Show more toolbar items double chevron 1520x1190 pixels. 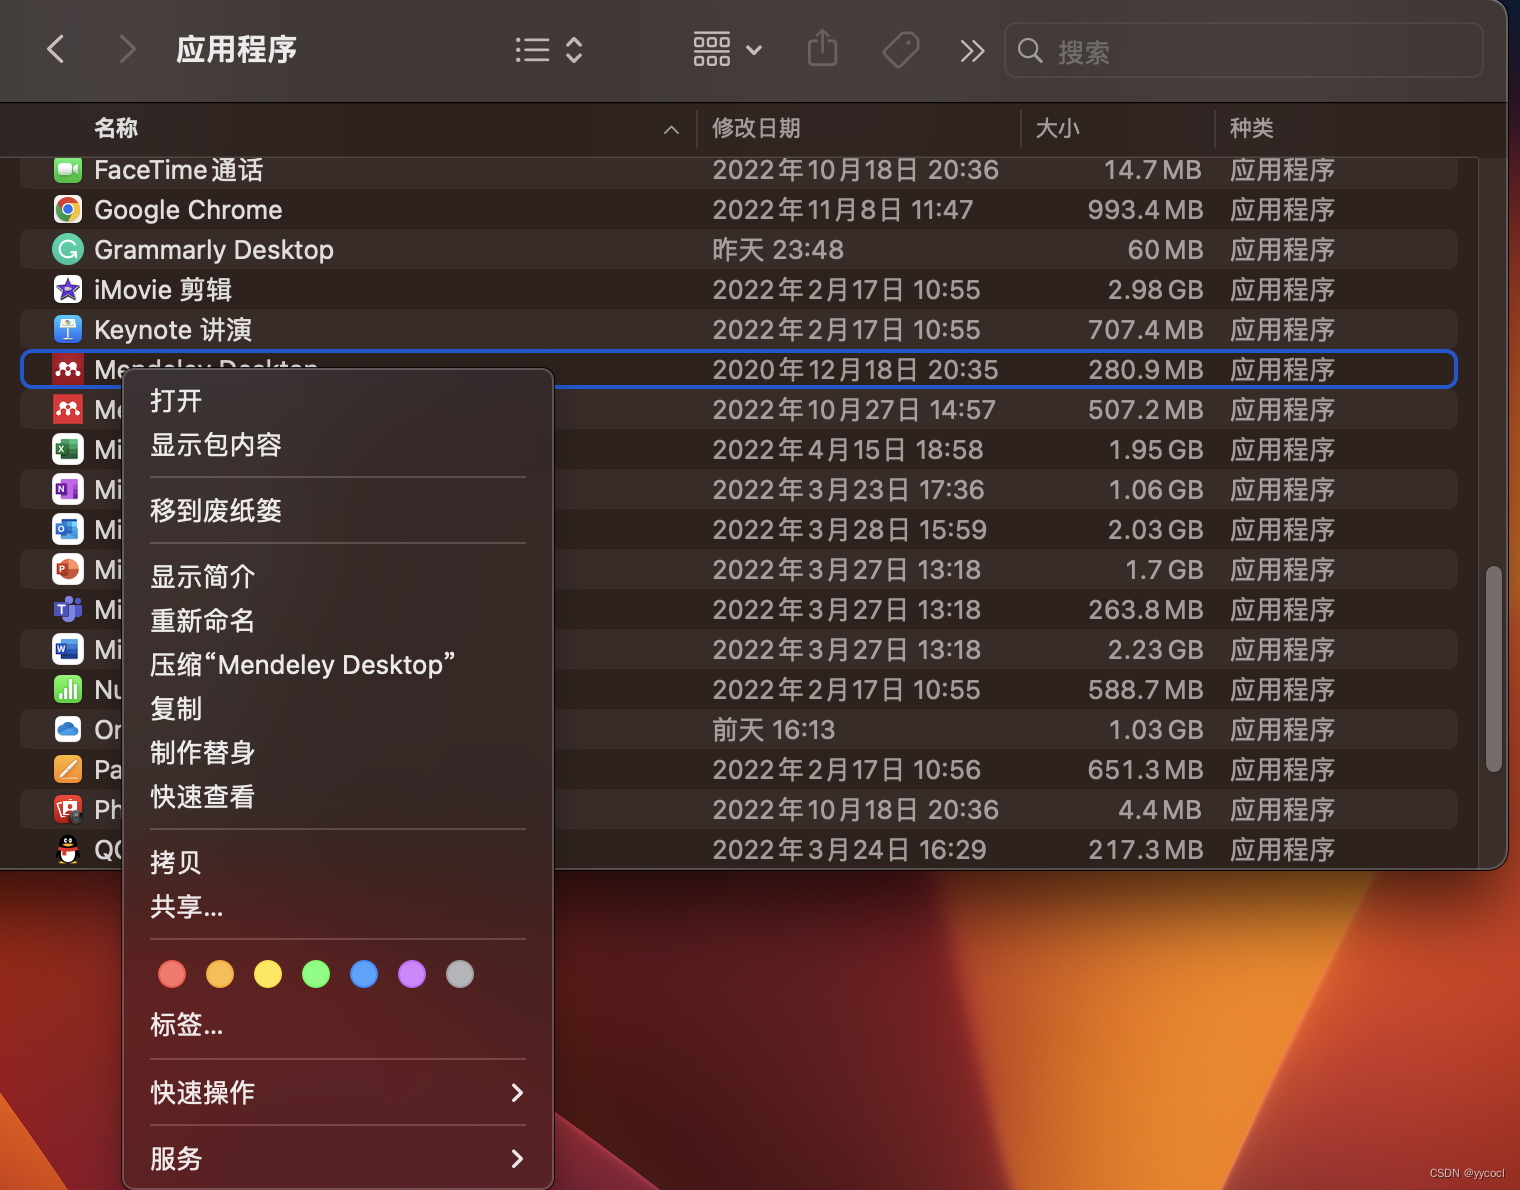pos(972,50)
